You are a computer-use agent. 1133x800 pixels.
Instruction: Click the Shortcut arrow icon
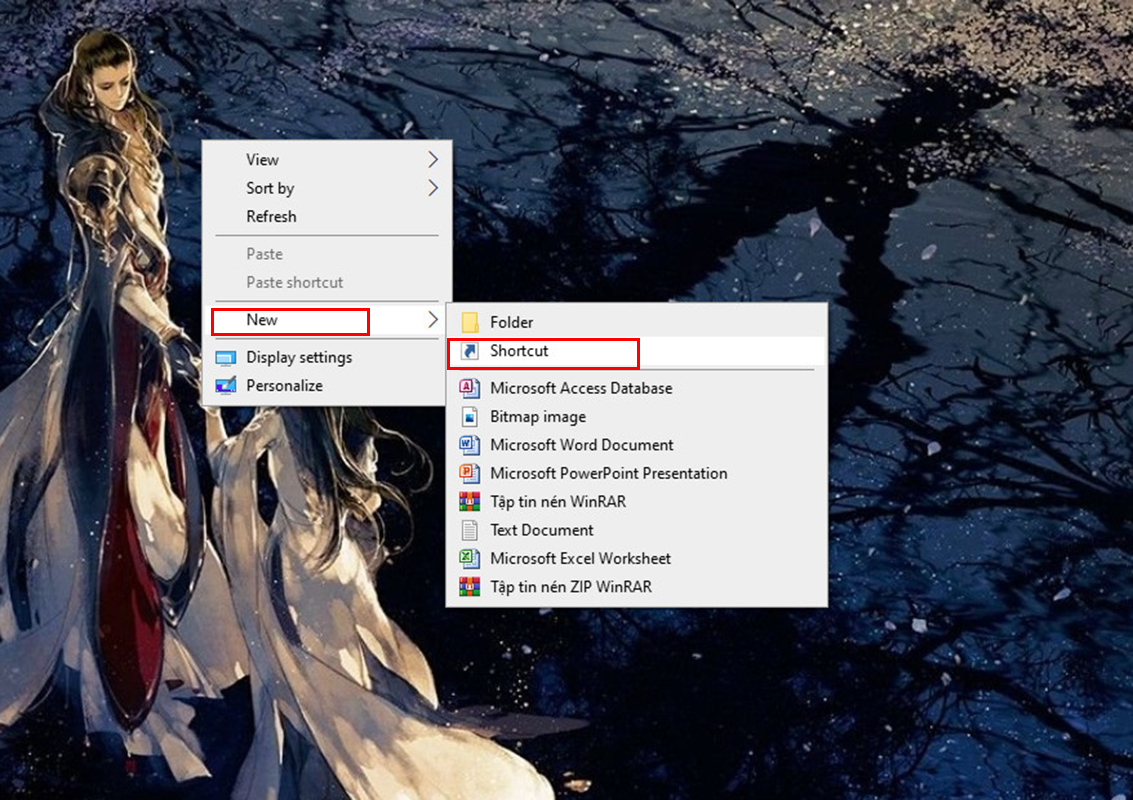click(x=469, y=351)
